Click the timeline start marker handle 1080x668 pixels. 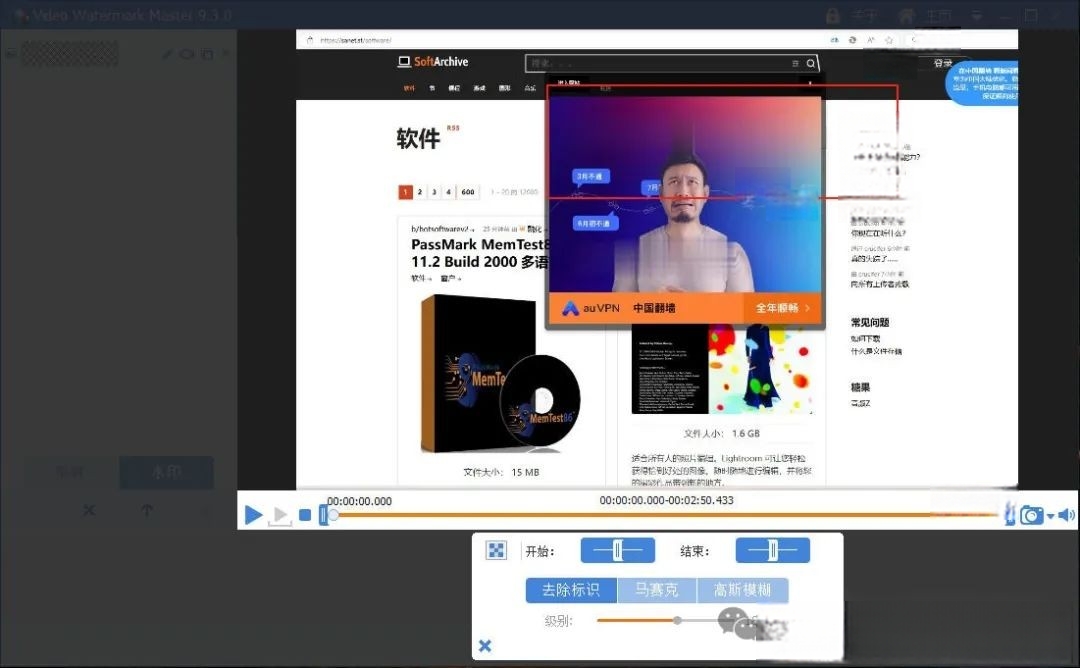point(323,514)
